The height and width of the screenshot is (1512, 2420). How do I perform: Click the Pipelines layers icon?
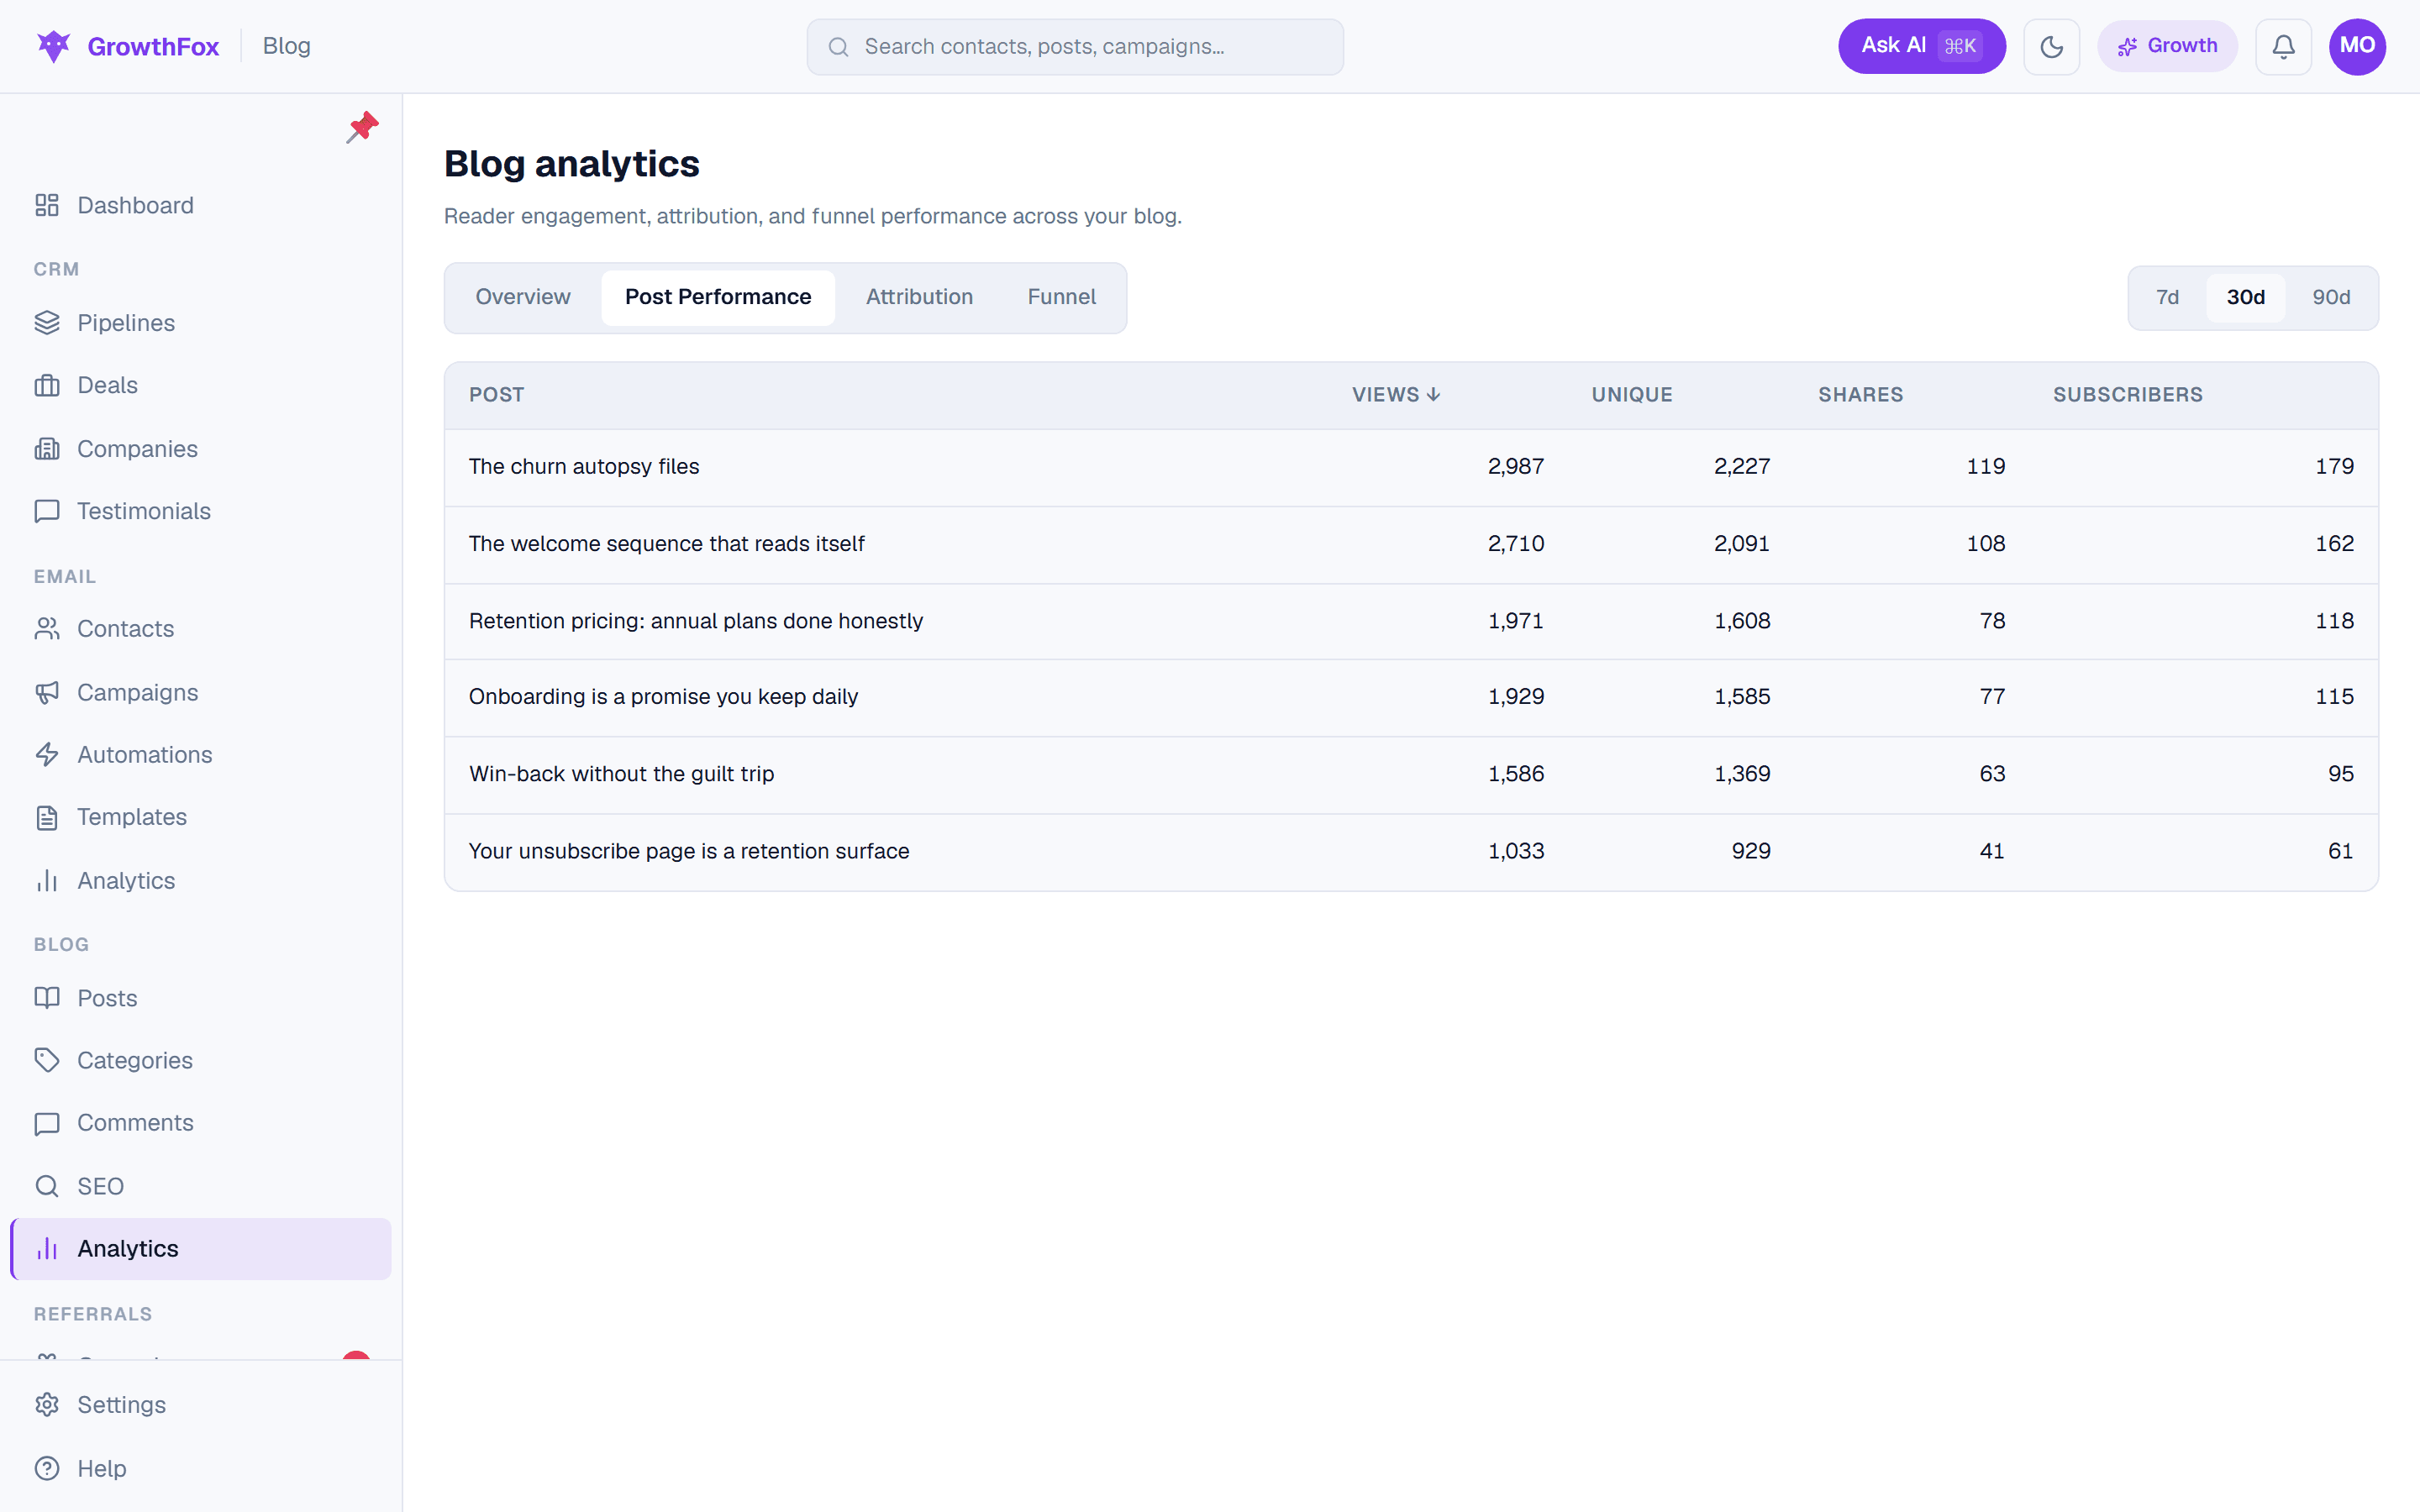[47, 323]
